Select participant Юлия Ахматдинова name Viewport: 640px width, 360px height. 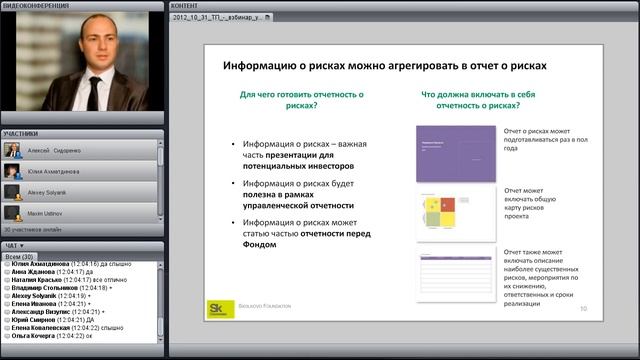53,172
